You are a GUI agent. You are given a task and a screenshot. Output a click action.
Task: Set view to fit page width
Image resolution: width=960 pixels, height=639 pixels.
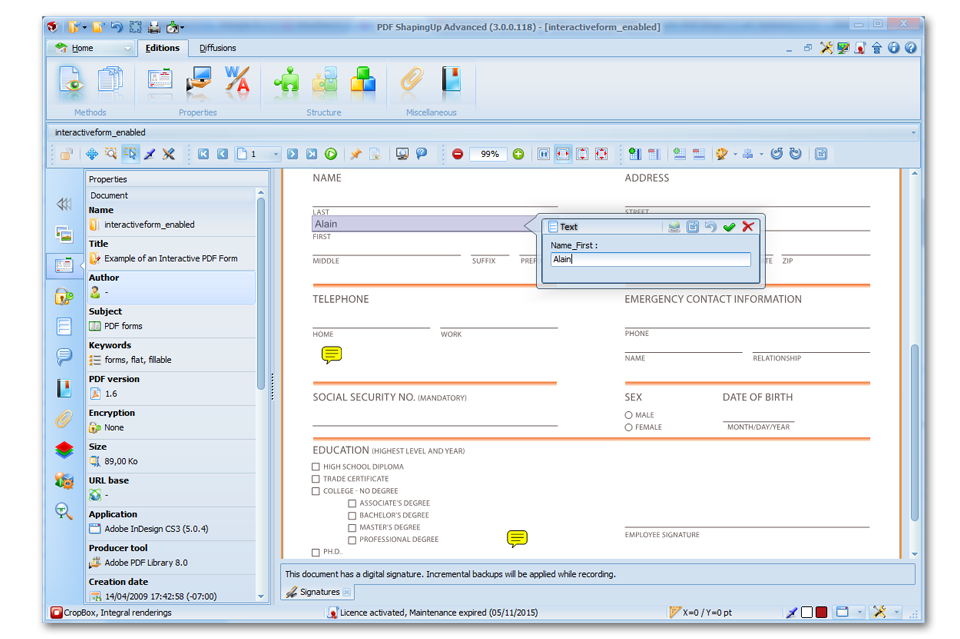click(x=563, y=154)
